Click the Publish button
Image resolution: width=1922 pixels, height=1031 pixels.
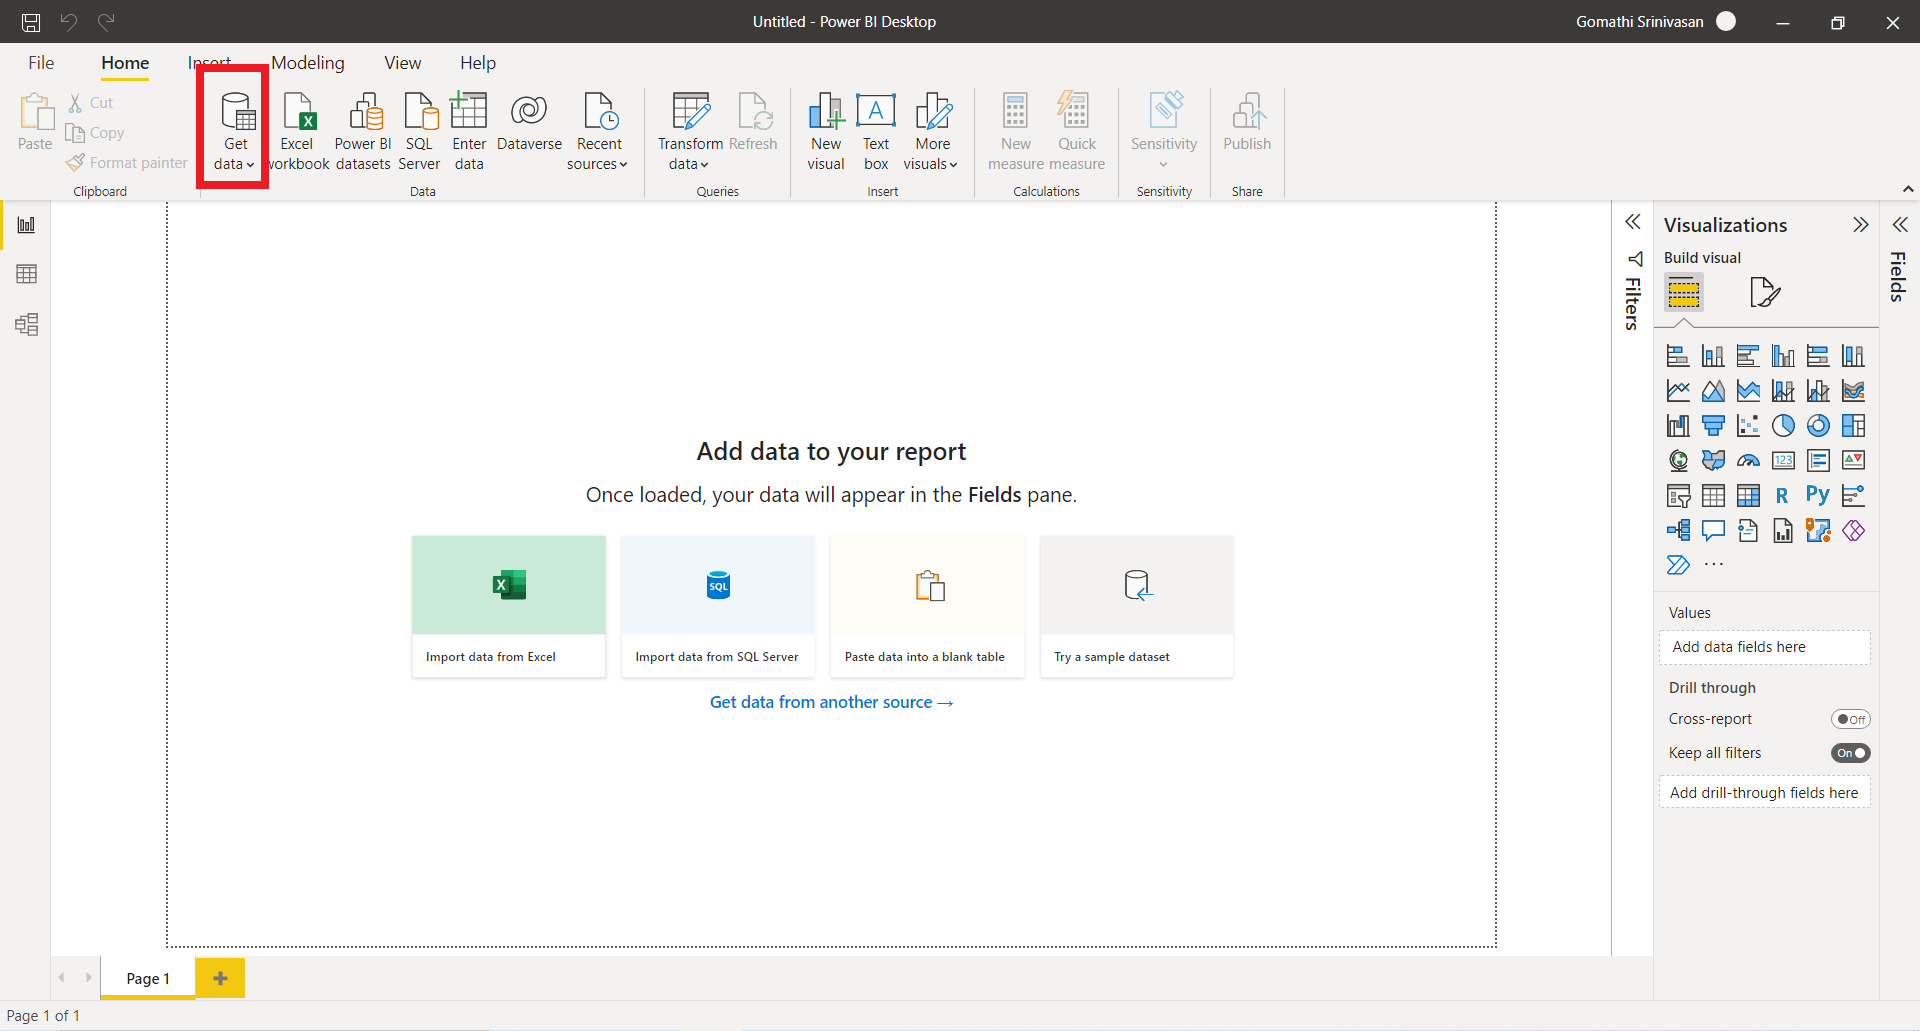(1247, 122)
